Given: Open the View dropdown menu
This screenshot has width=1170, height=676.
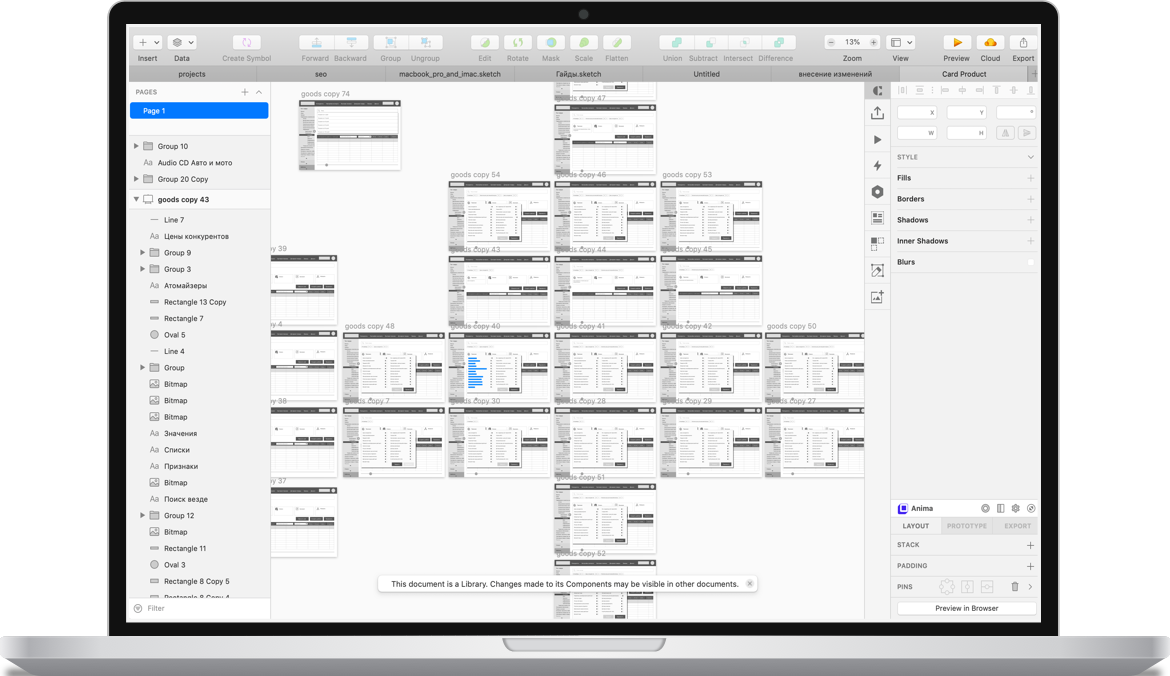Looking at the screenshot, I should 901,43.
